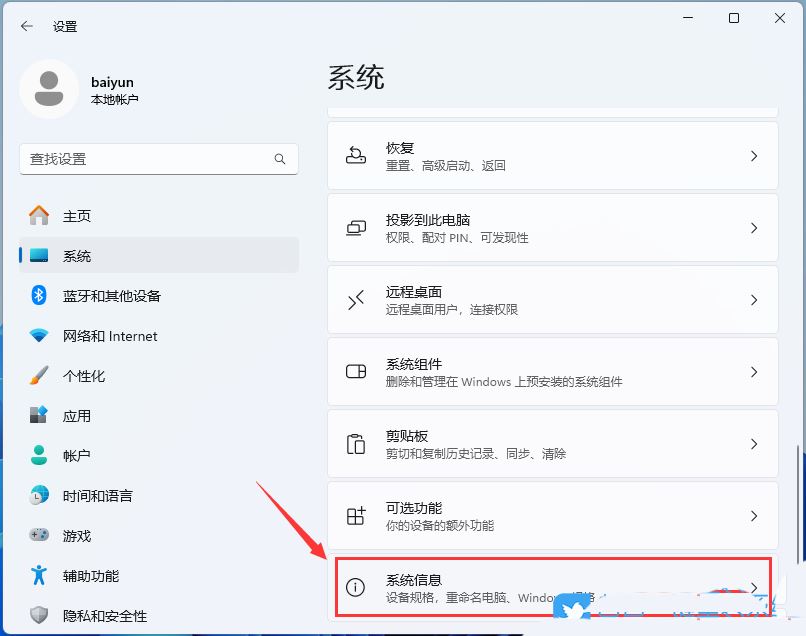The height and width of the screenshot is (636, 806).
Task: Expand the 可选功能 chevron
Action: click(755, 516)
